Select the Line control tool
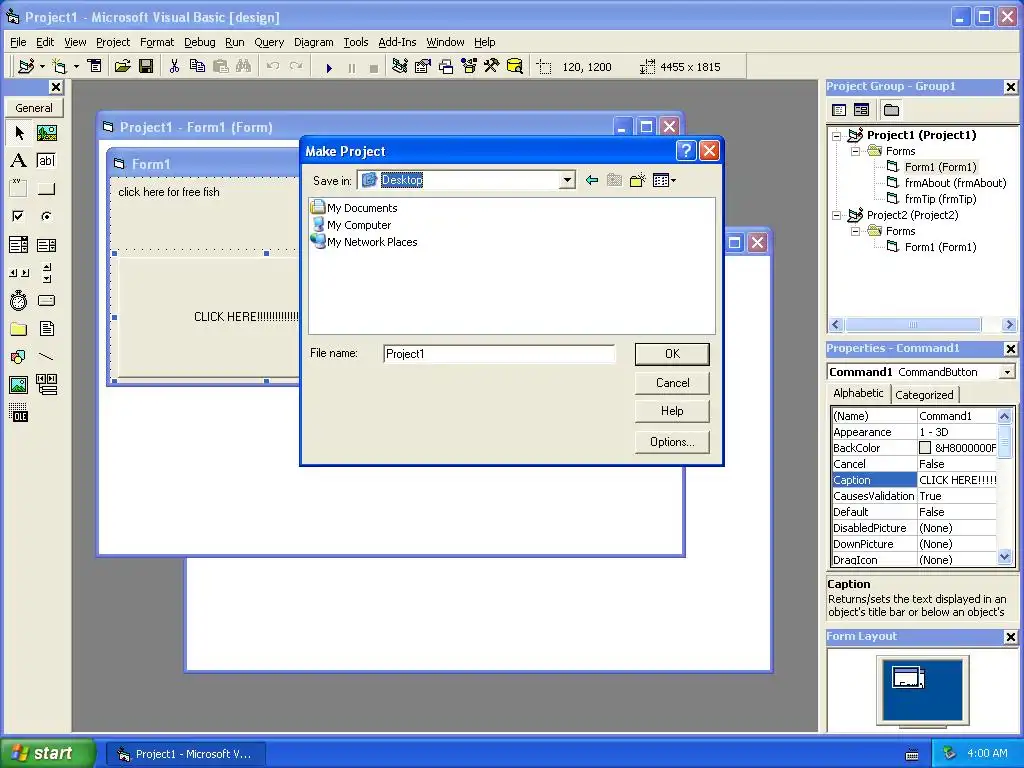The height and width of the screenshot is (768, 1024). click(x=46, y=357)
